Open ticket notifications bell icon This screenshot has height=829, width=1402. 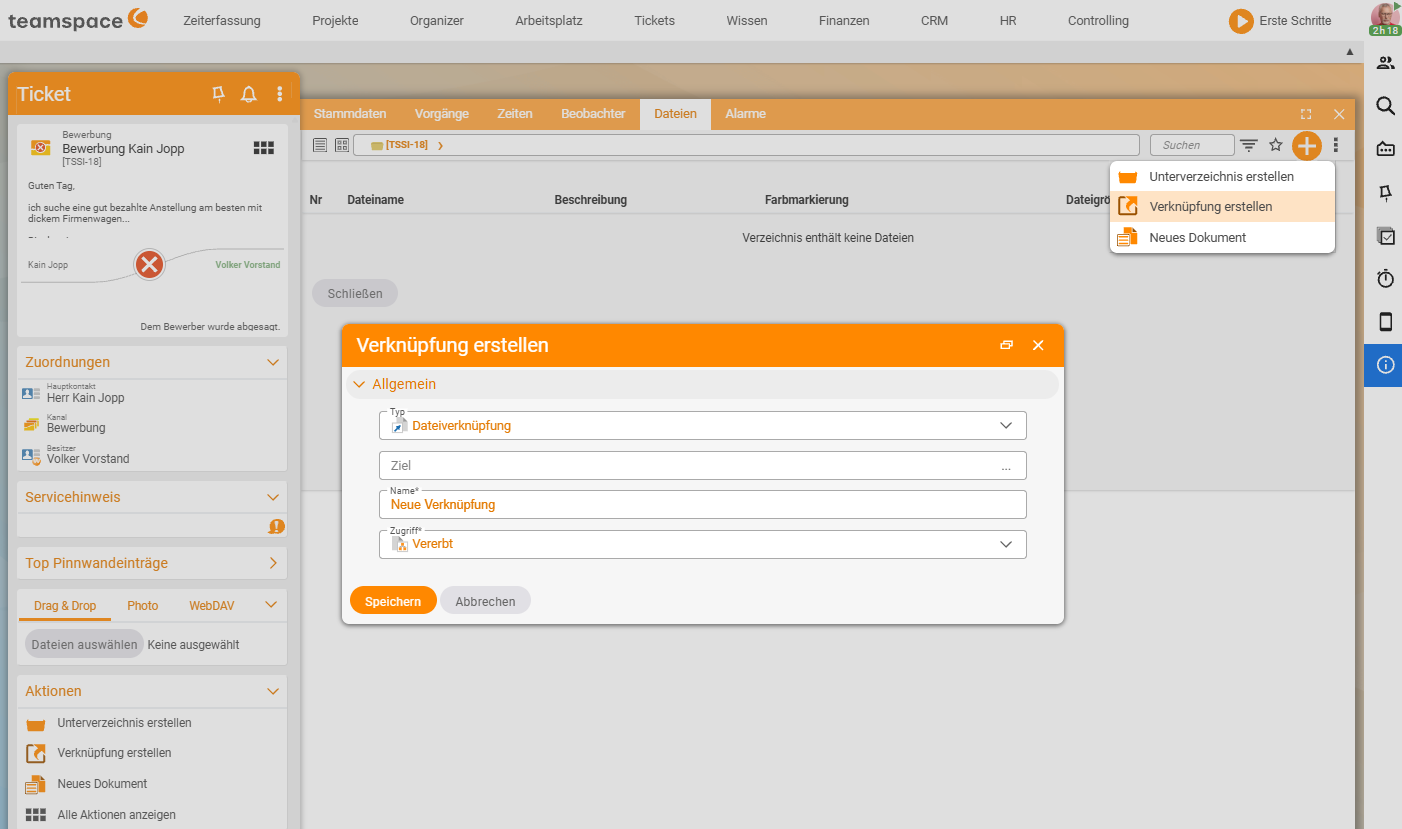(x=249, y=94)
